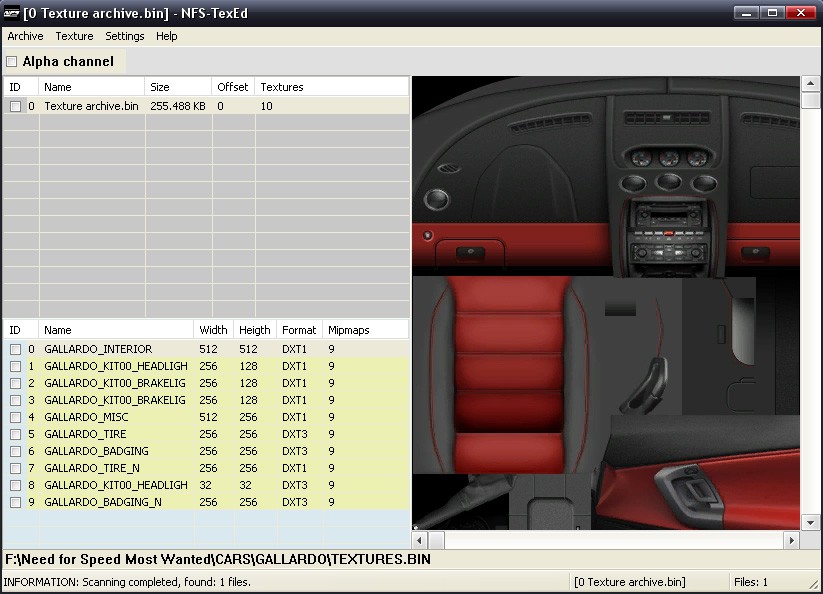
Task: Enable the Alpha channel checkbox
Action: [12, 62]
